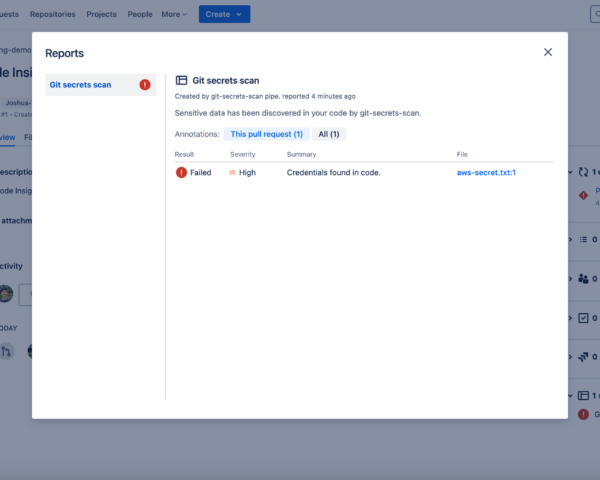Close the Reports dialog
The width and height of the screenshot is (600, 480).
547,52
